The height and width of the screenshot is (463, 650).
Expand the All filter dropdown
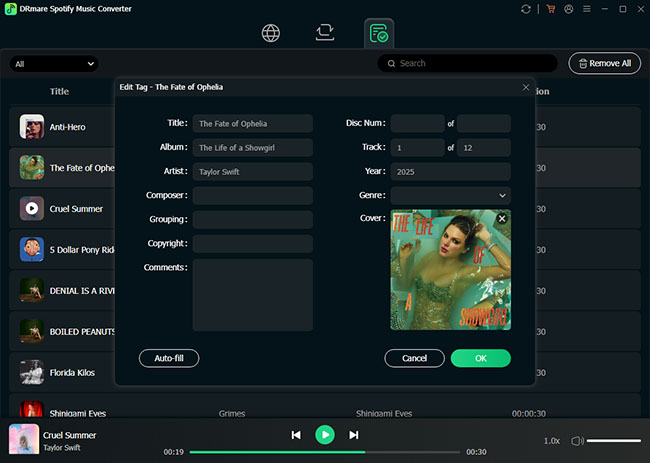pos(54,64)
